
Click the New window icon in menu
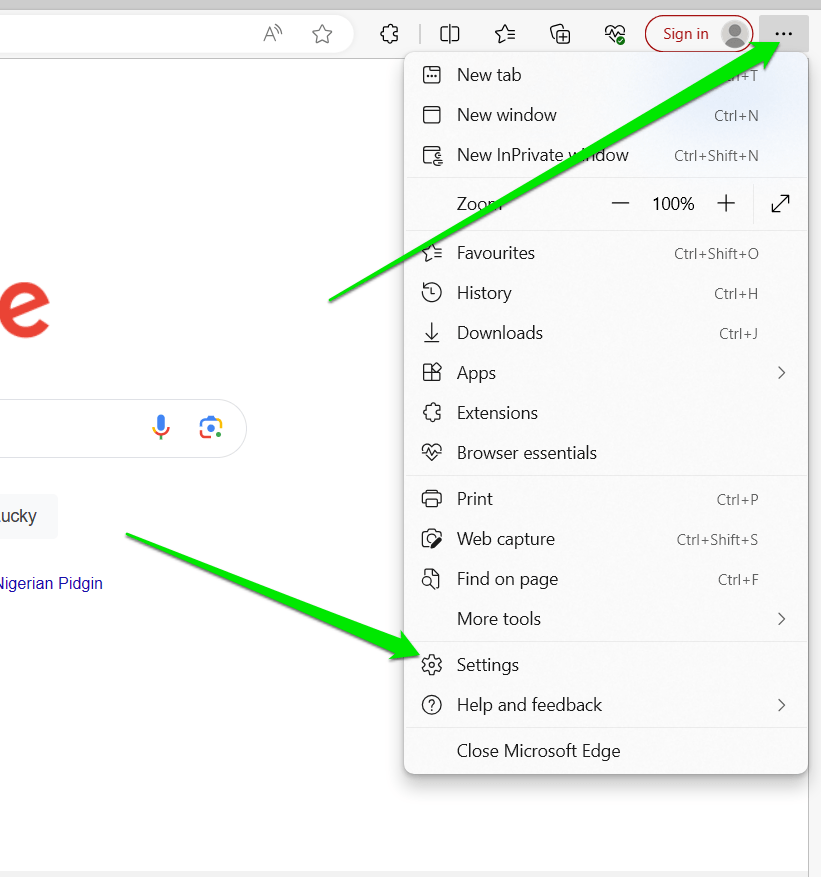[432, 115]
